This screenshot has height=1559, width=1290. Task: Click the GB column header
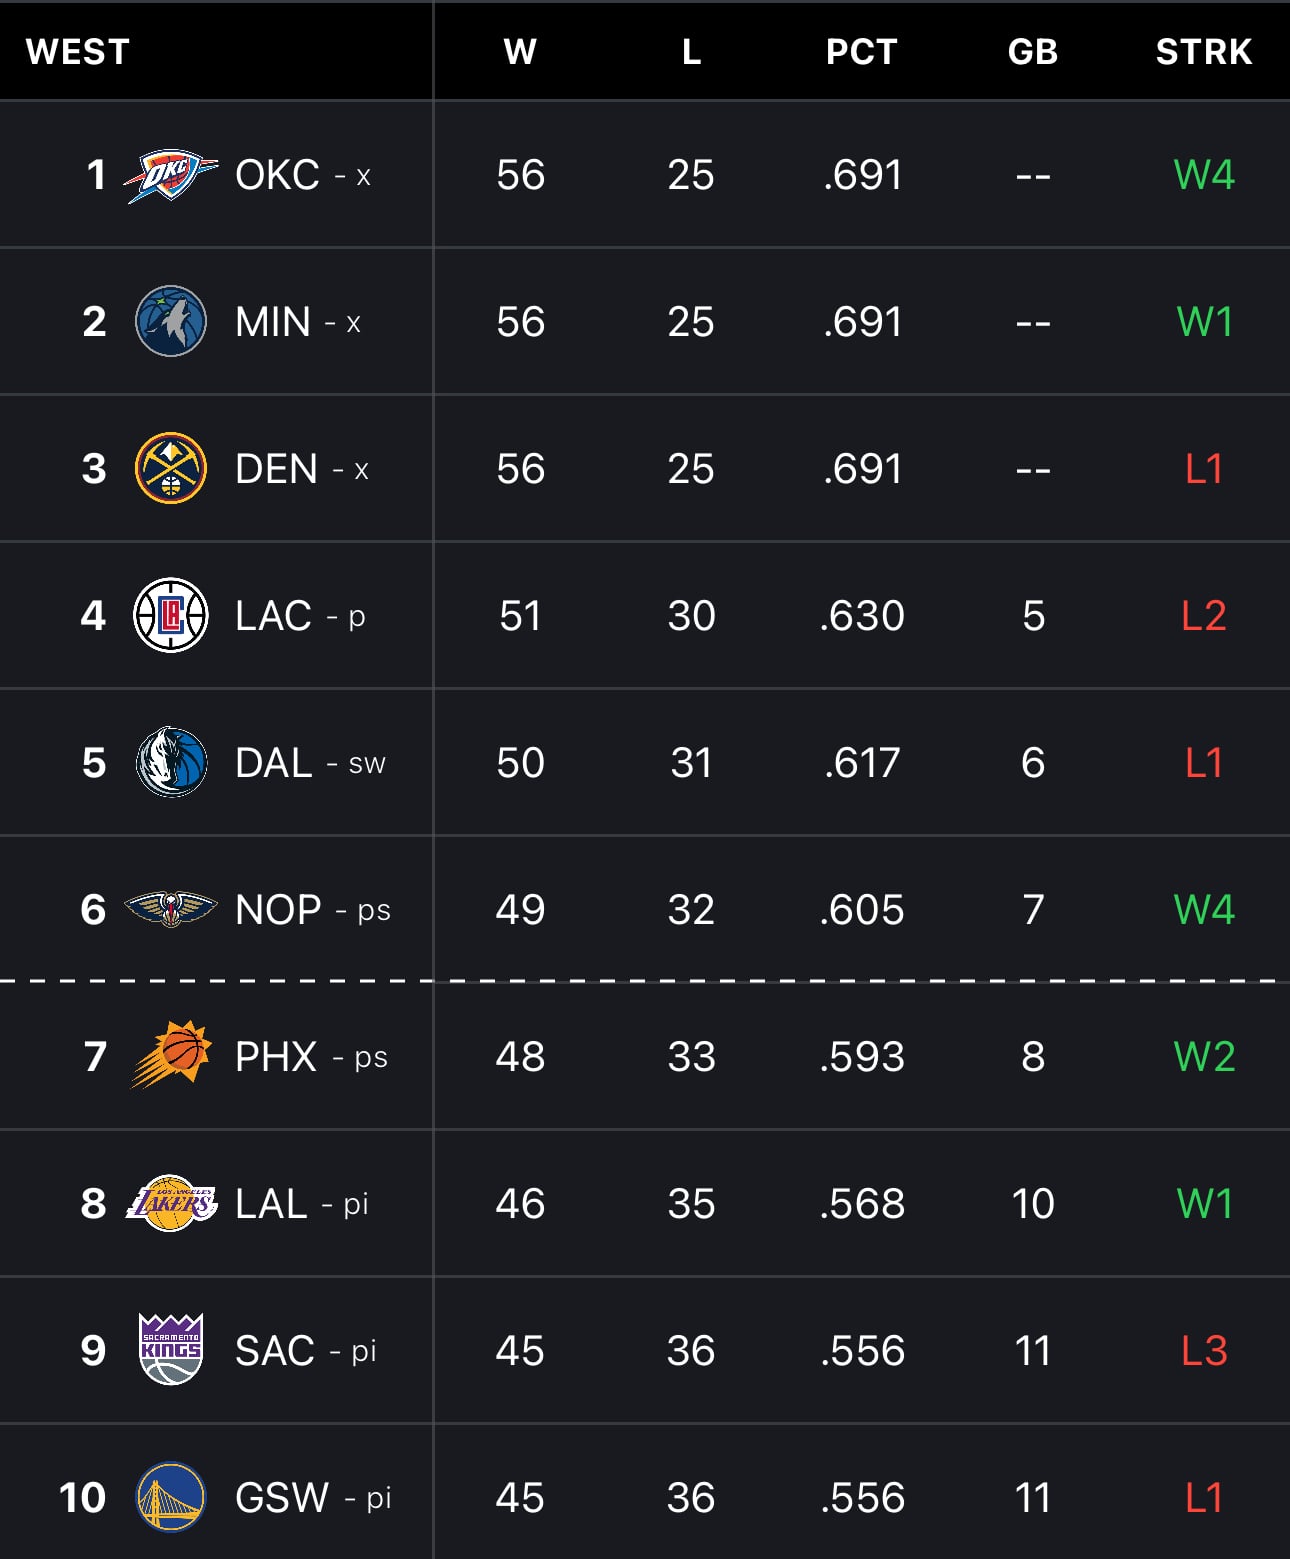click(x=1033, y=52)
